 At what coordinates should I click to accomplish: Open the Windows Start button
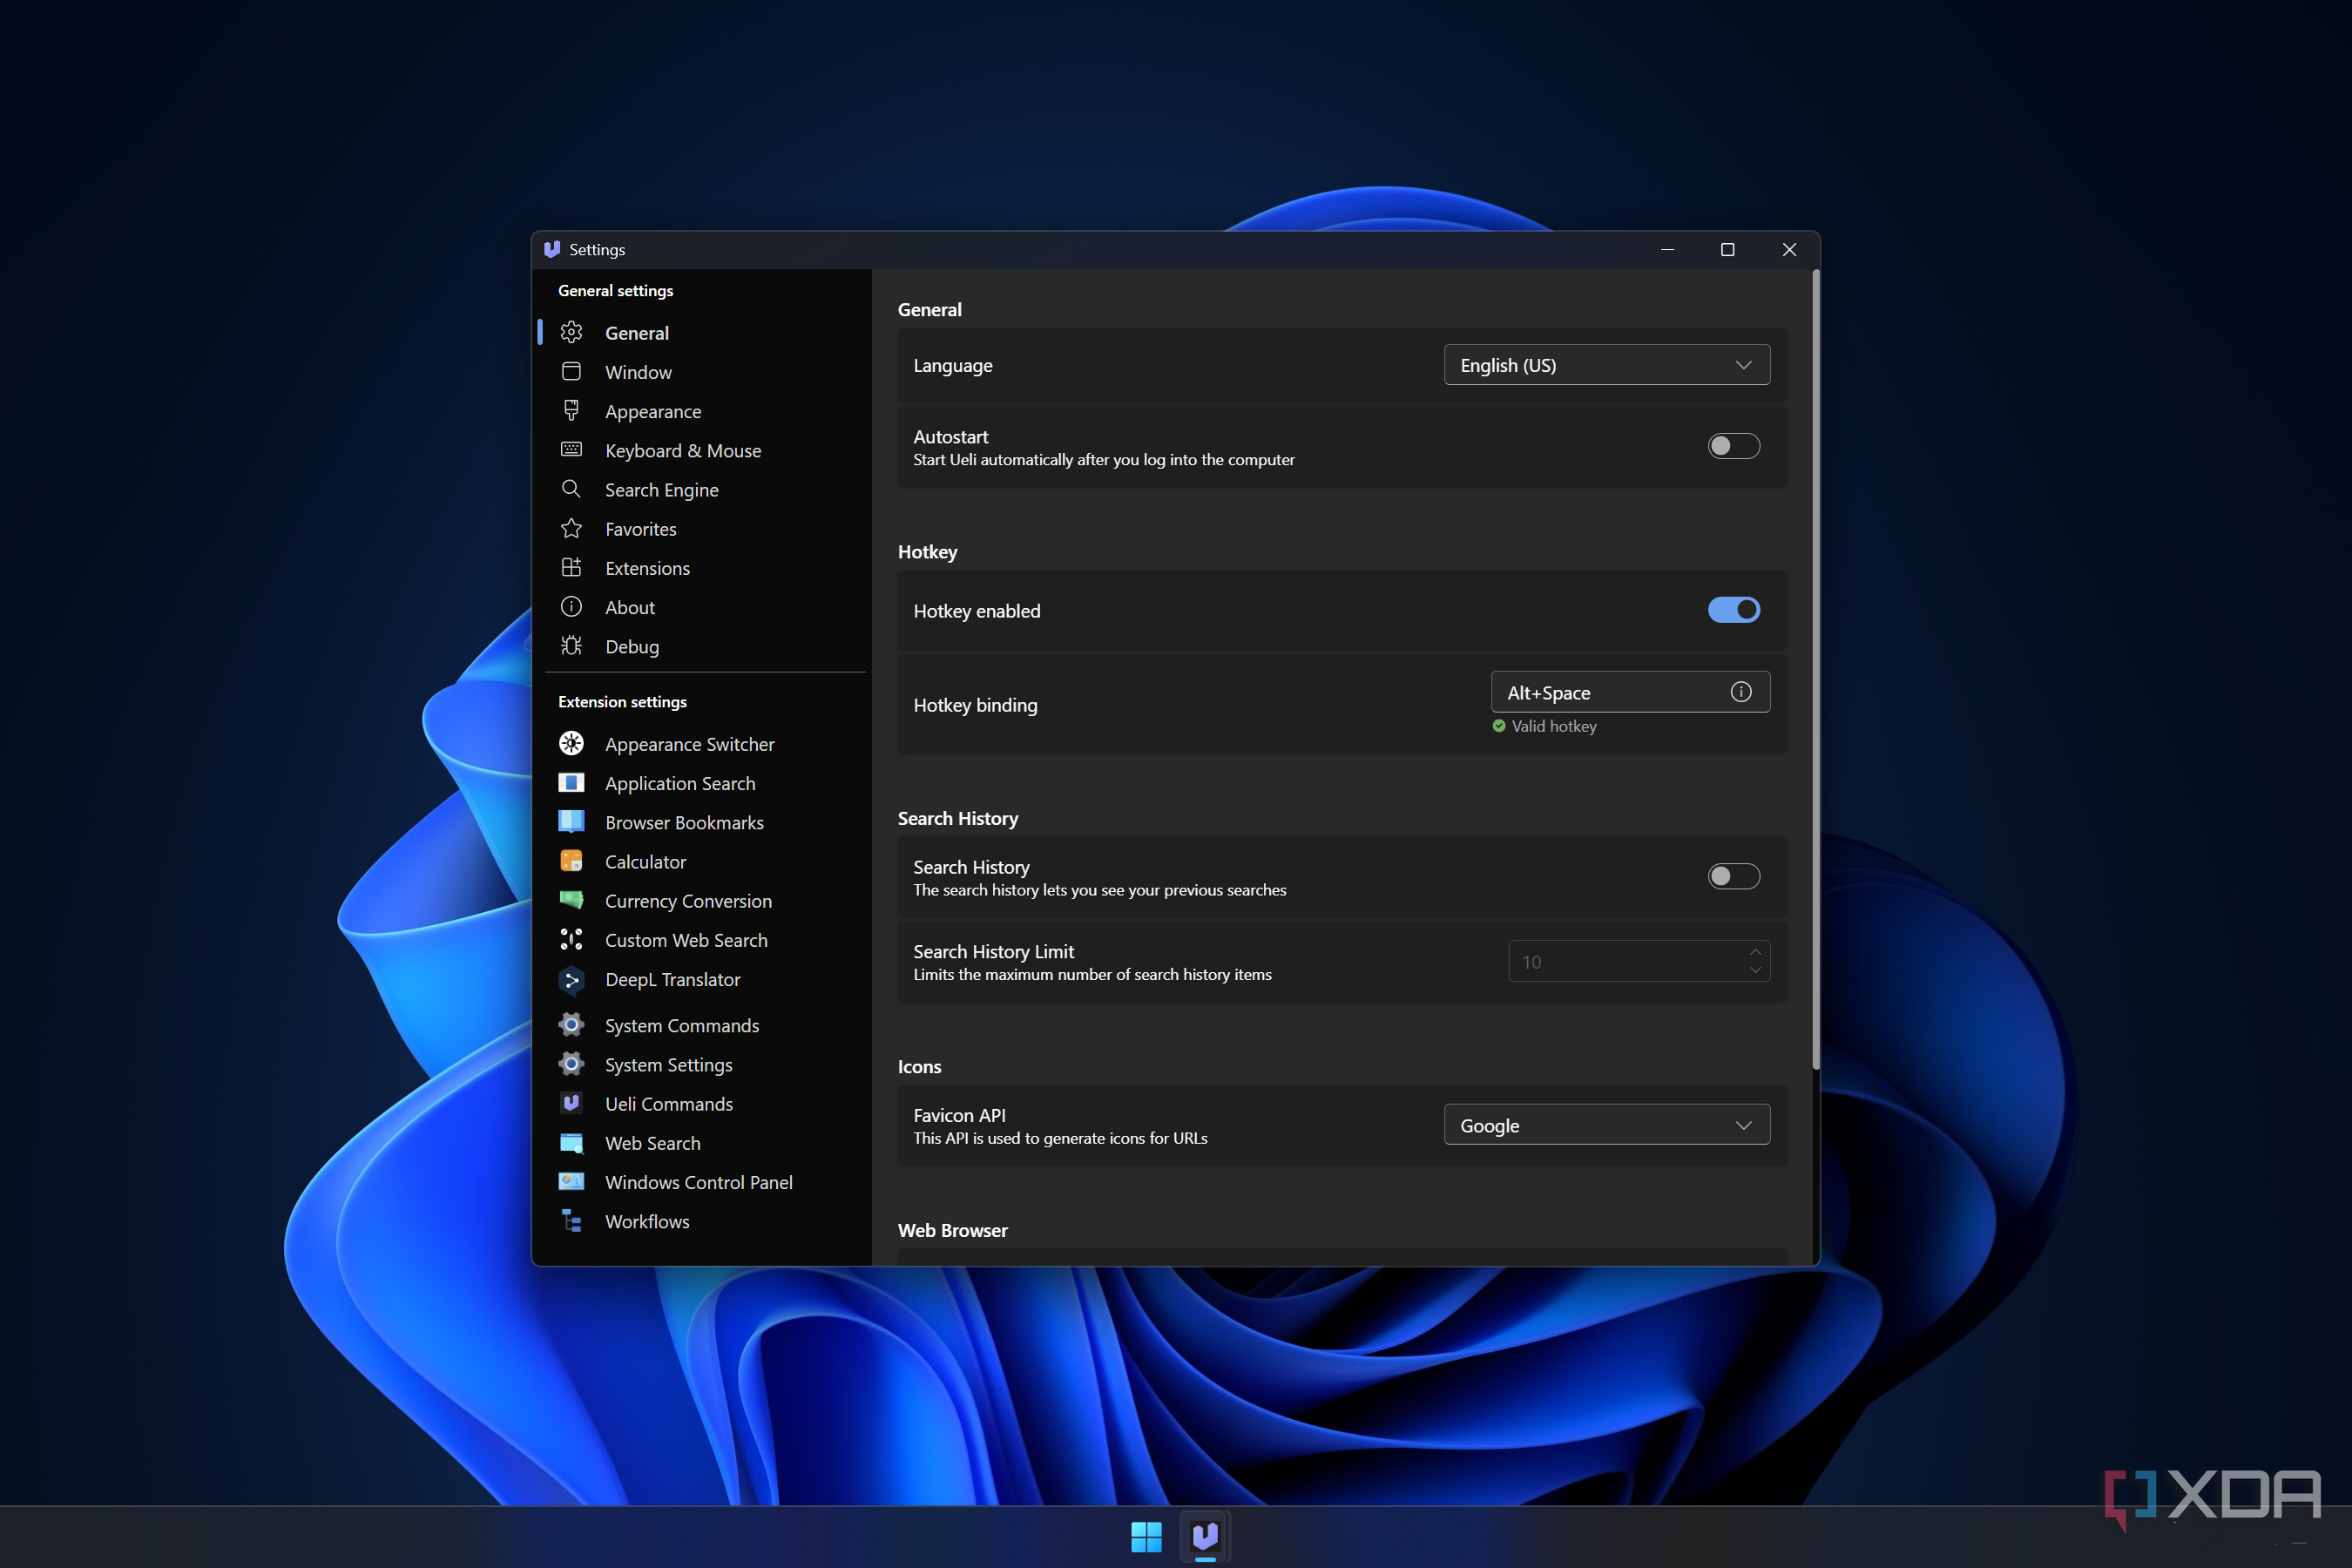click(1146, 1536)
